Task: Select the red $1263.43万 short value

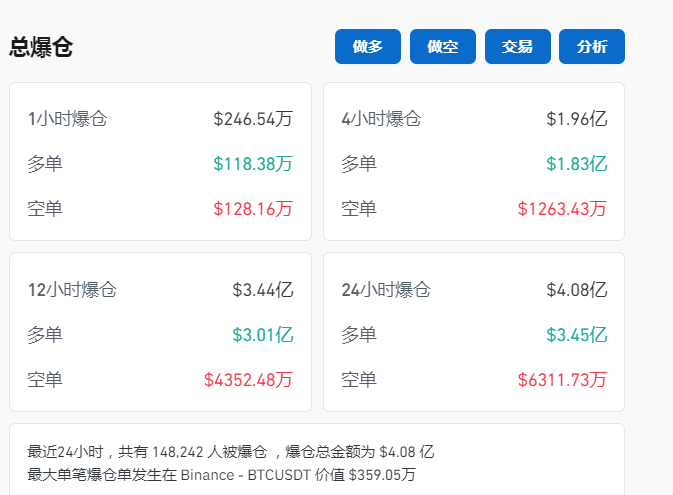Action: (562, 209)
